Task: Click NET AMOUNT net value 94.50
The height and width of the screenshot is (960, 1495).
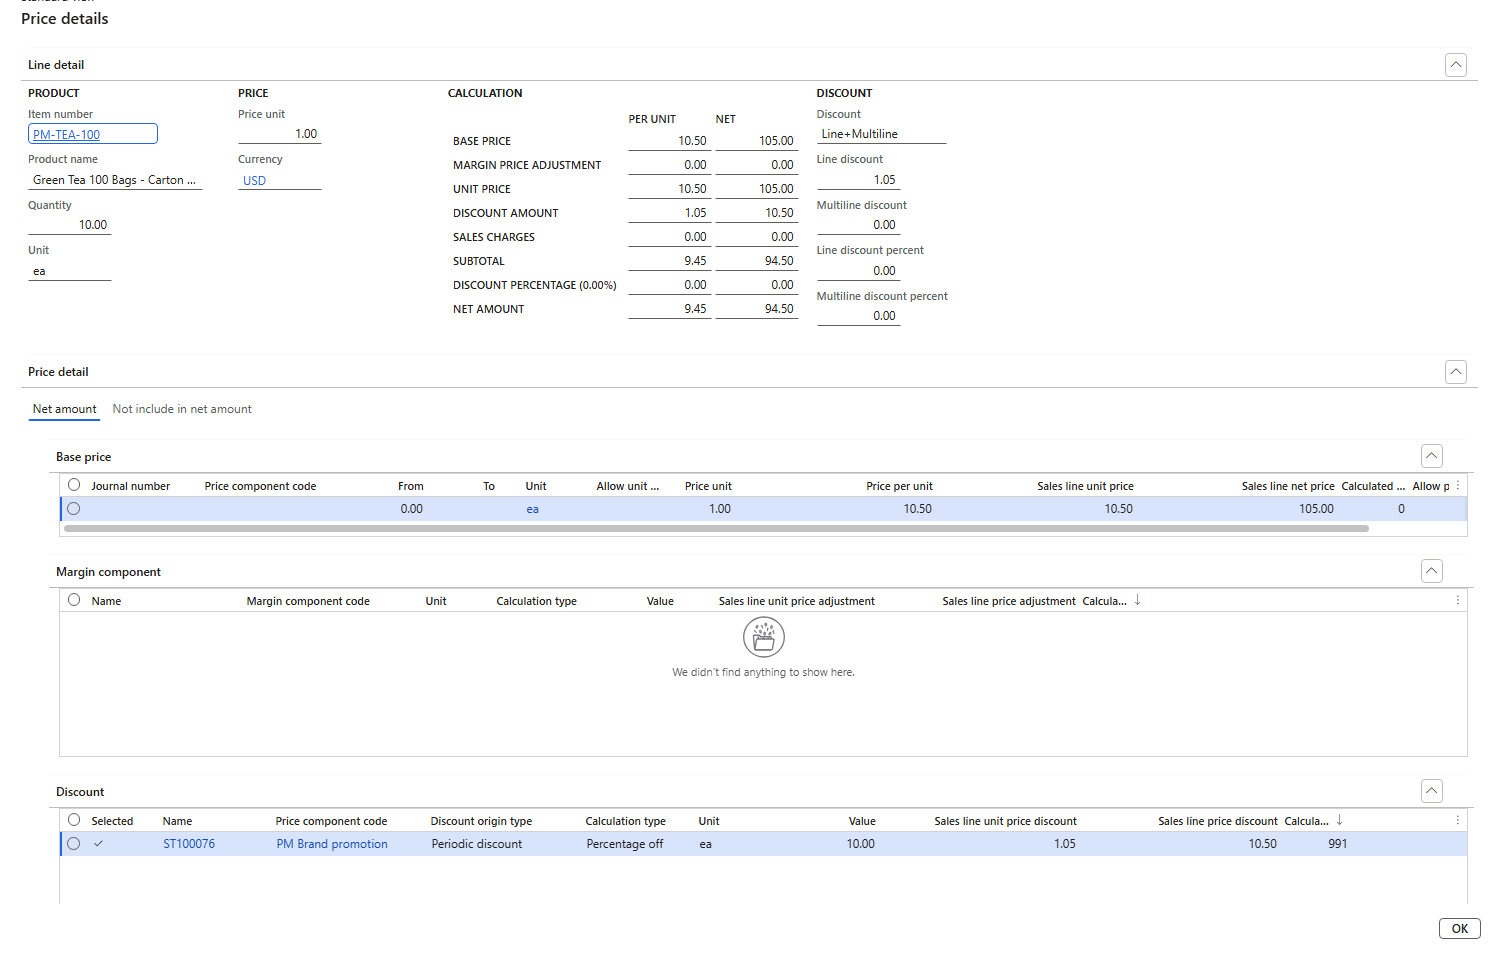Action: (757, 309)
